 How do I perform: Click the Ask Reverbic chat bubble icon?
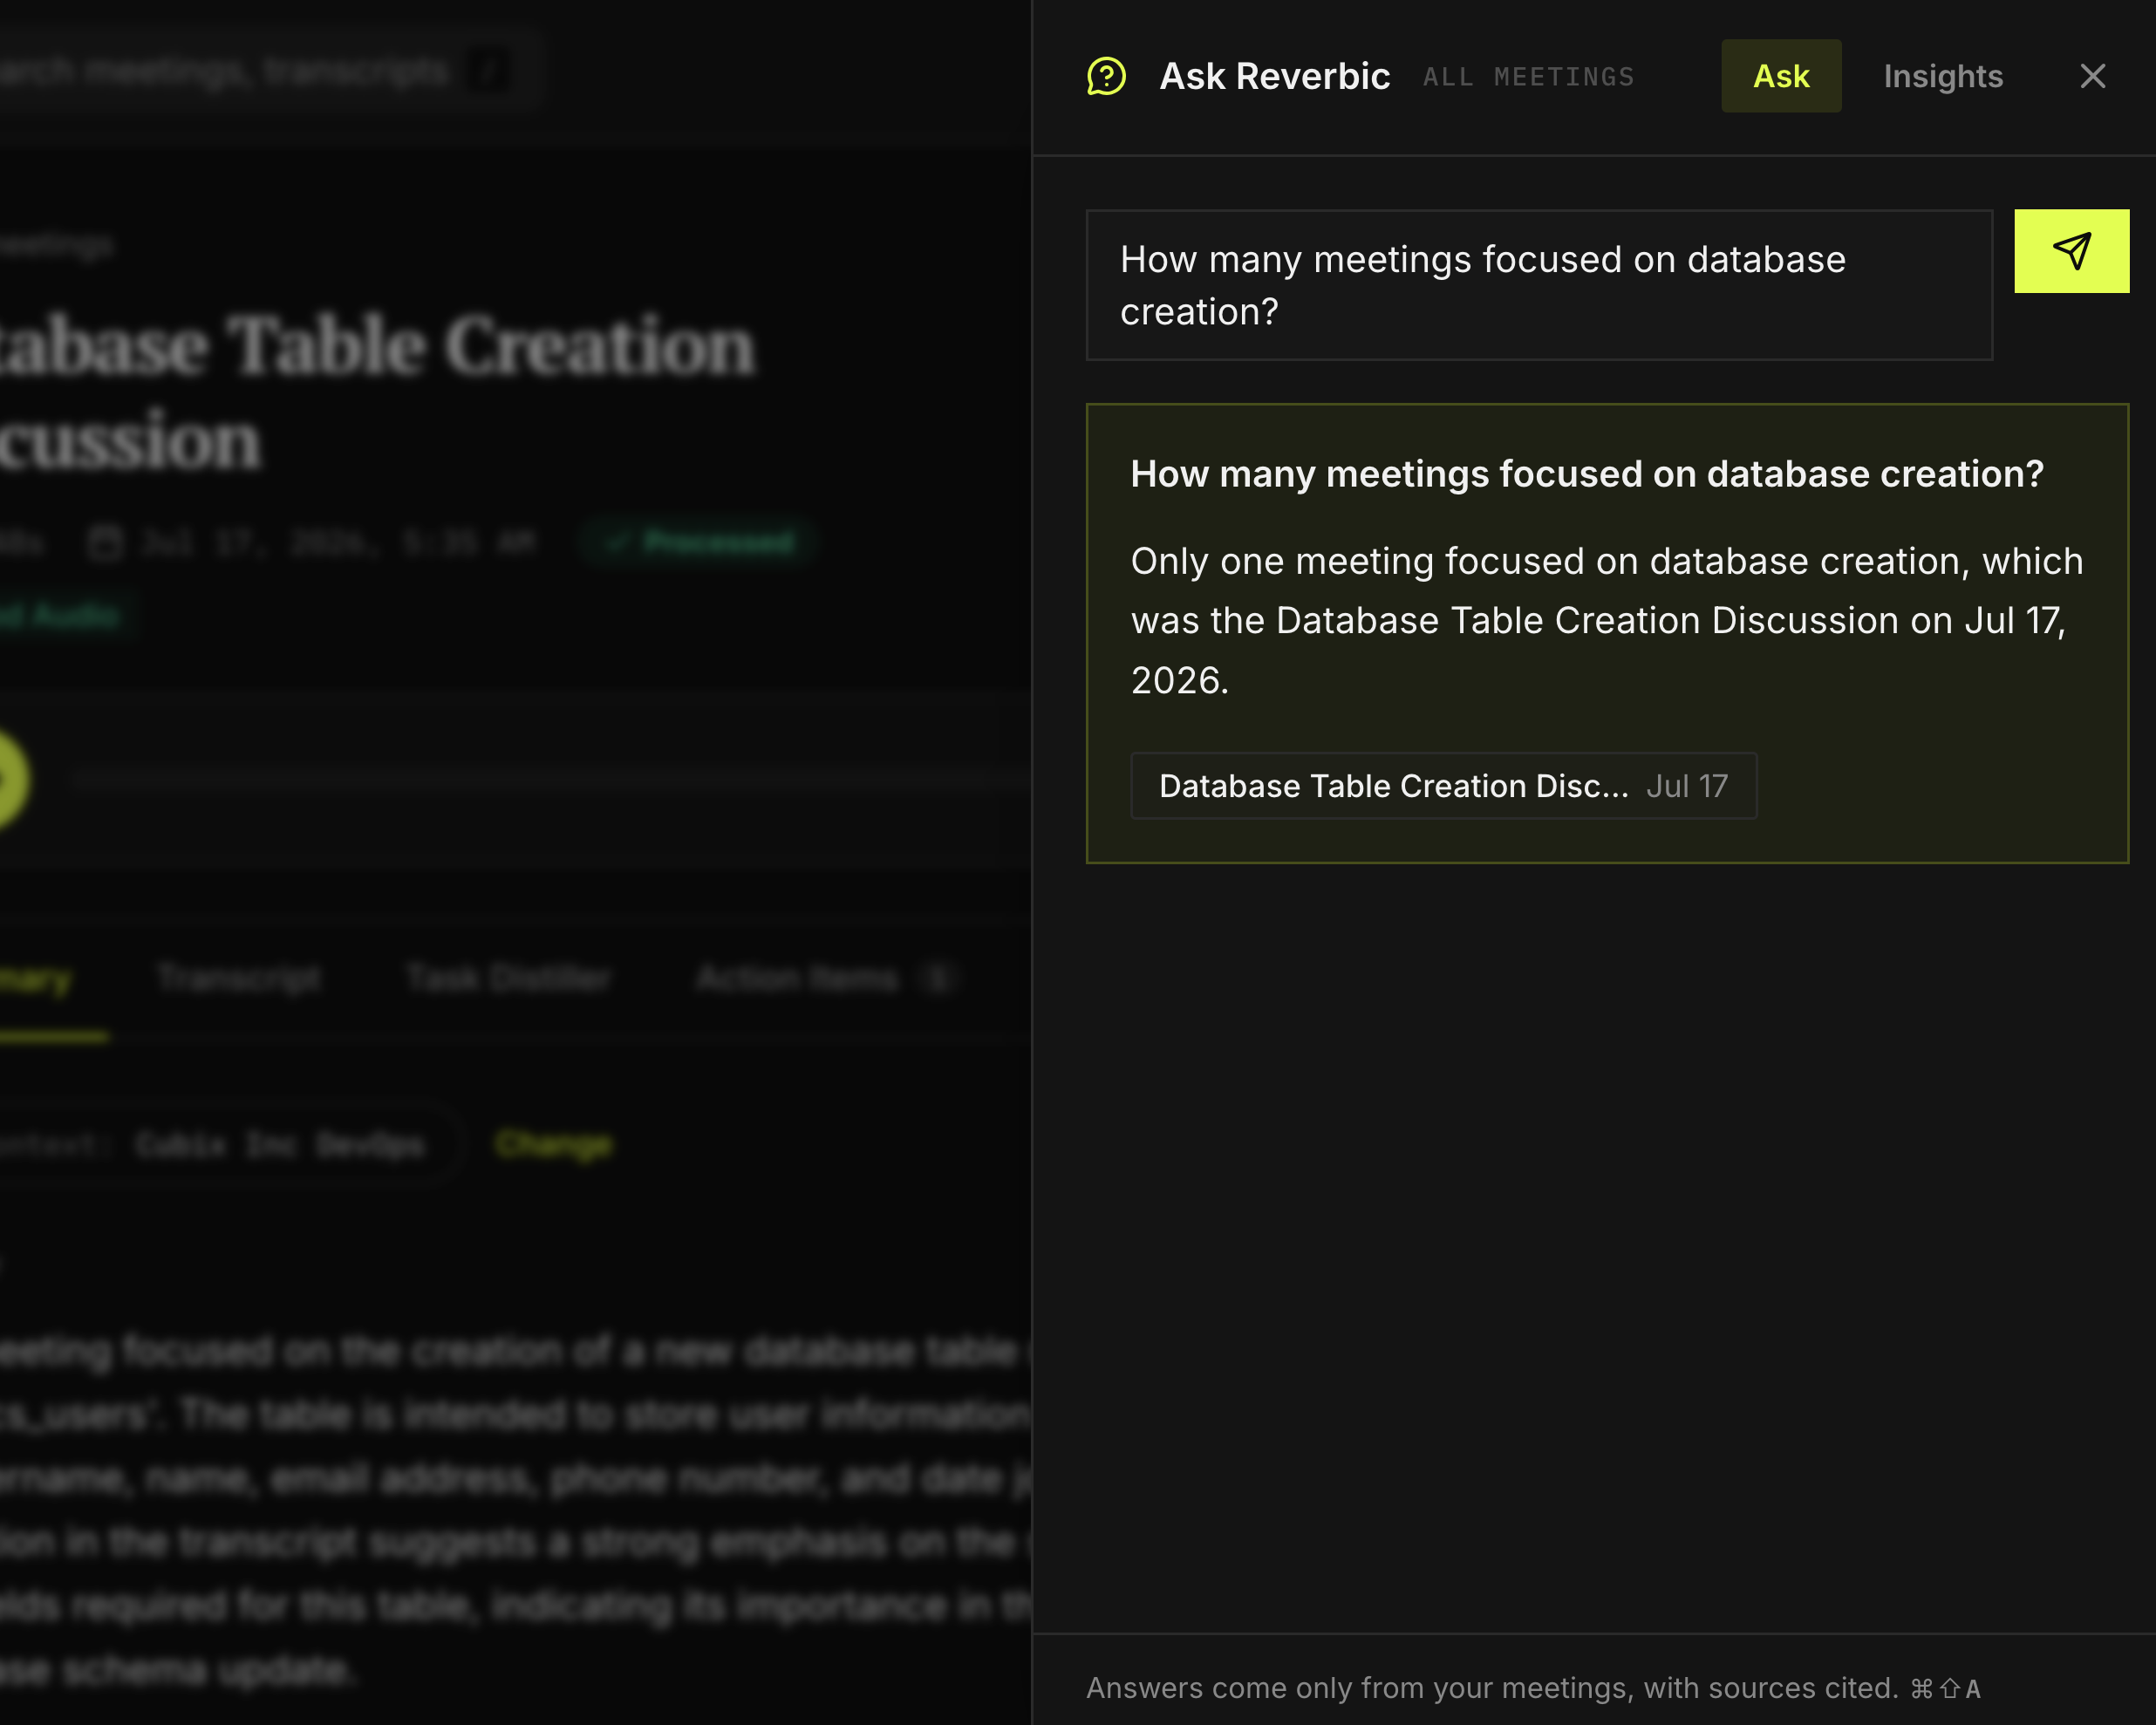[x=1106, y=76]
